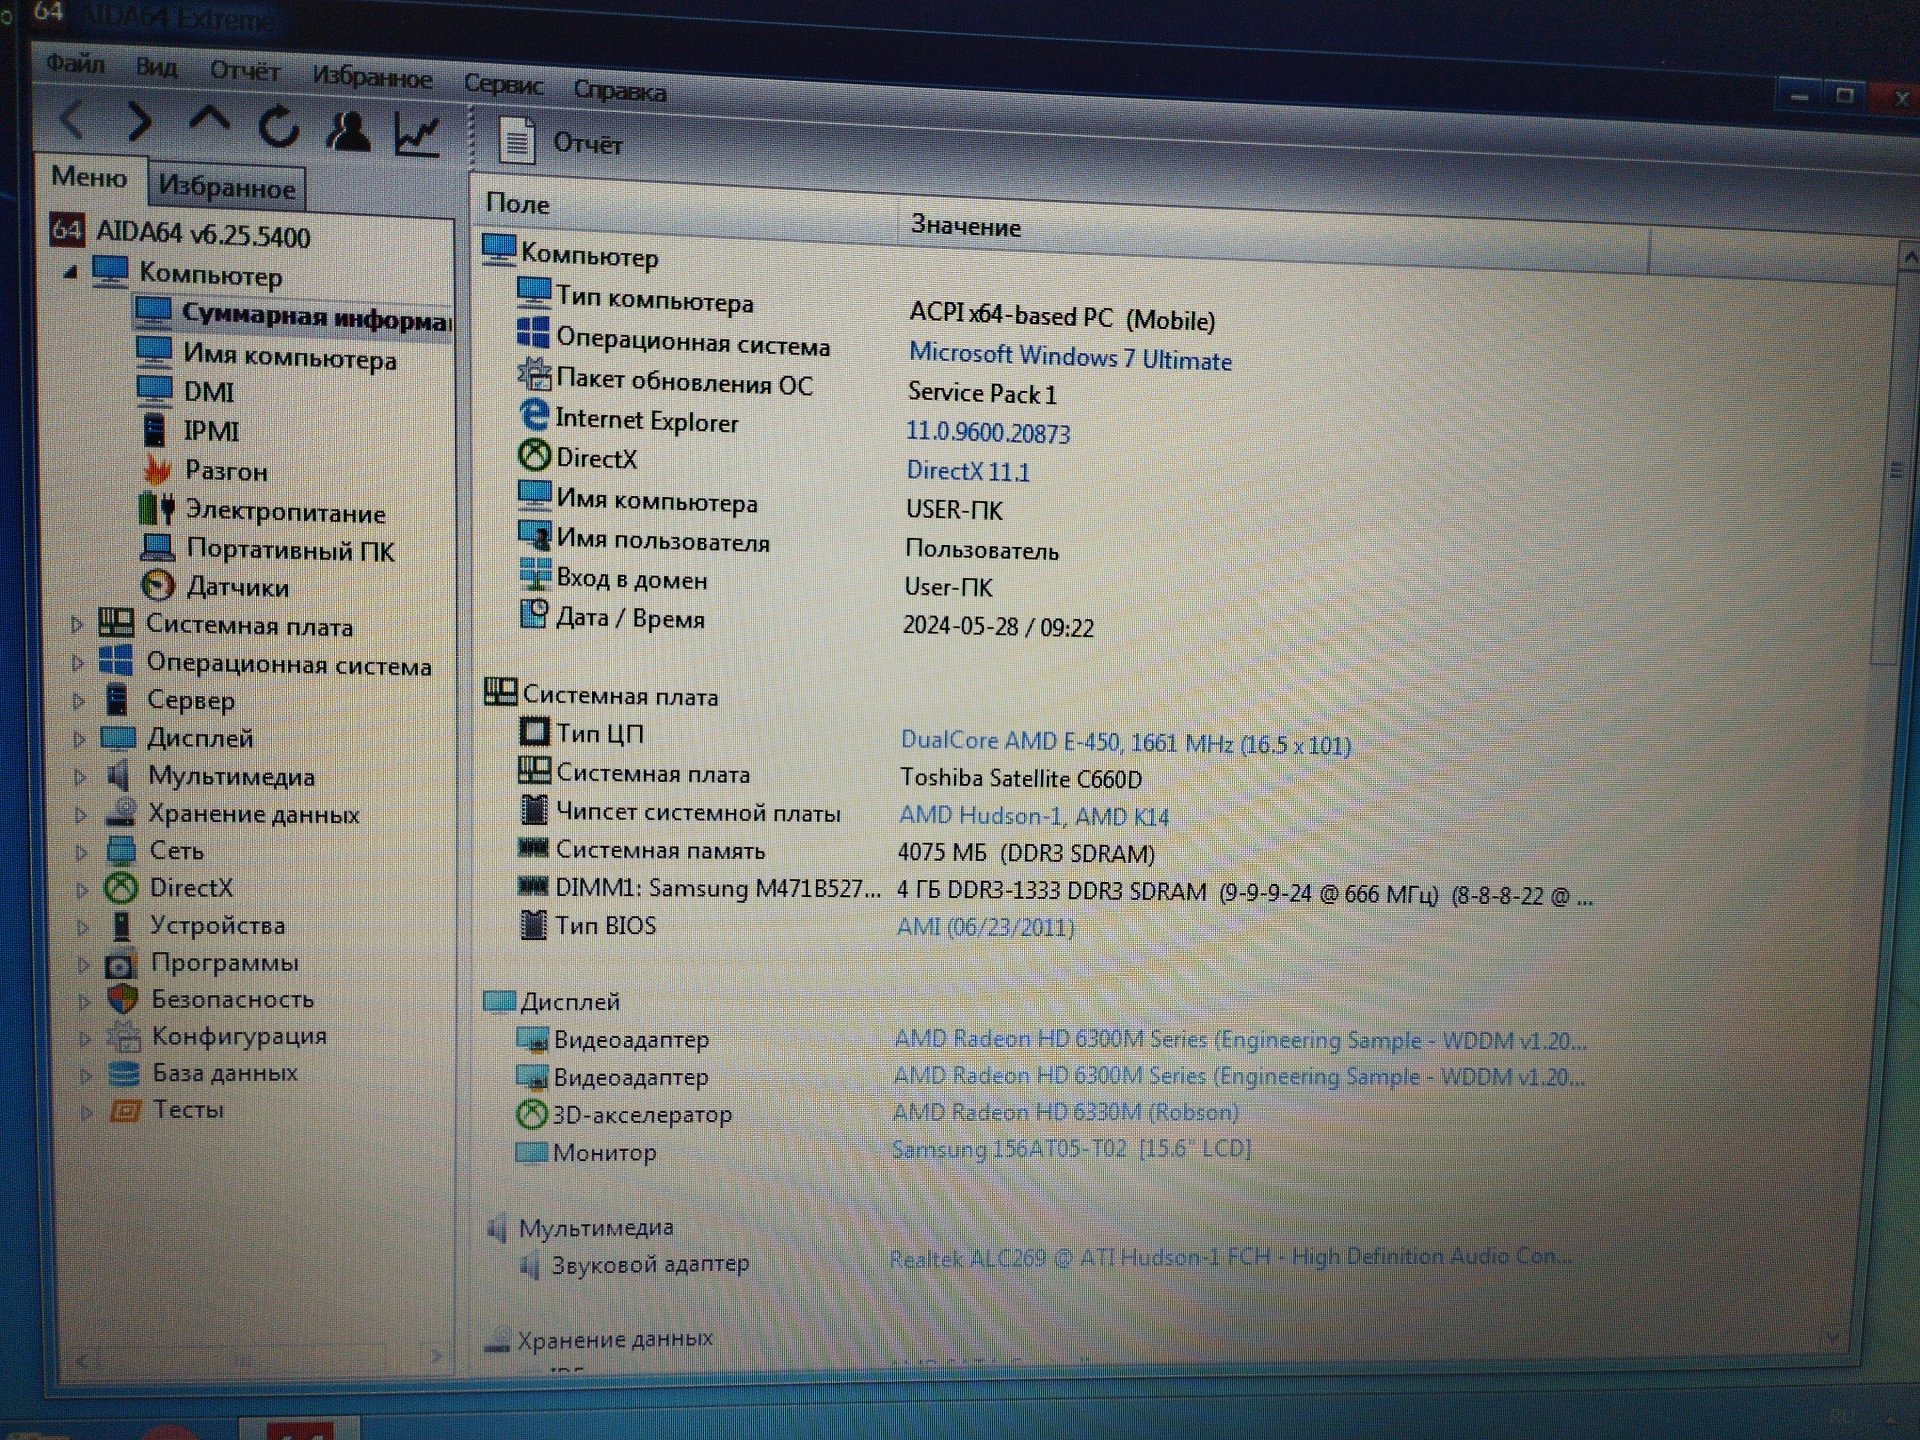Open AMD Radeon HD 6330M (Robson) link

[1066, 1112]
